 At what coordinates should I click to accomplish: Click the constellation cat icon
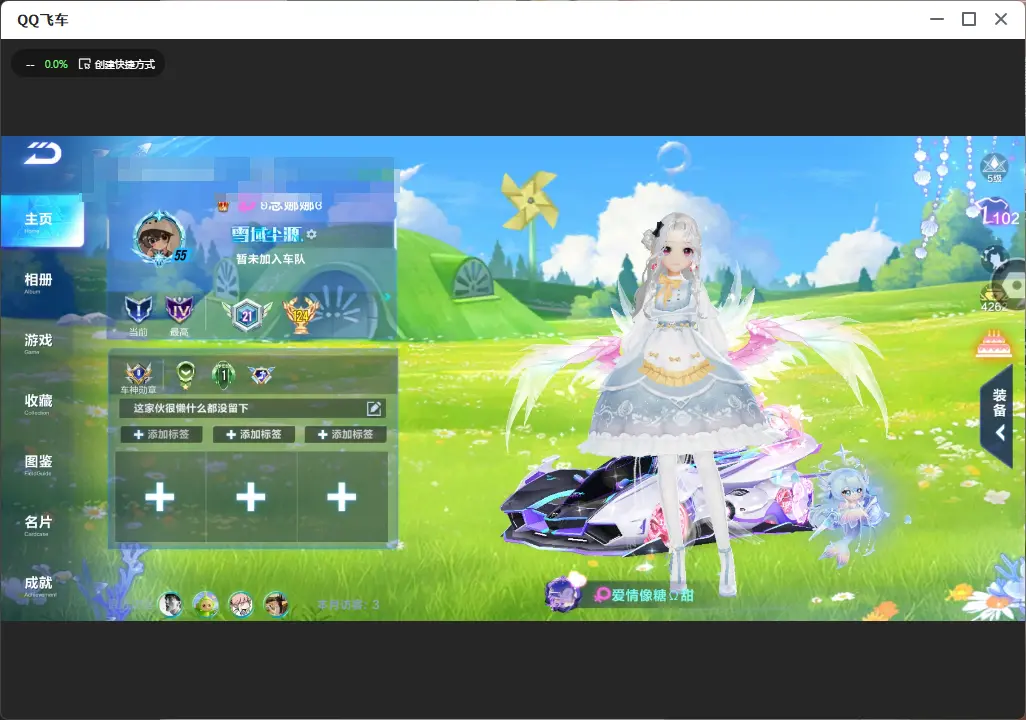point(993,259)
